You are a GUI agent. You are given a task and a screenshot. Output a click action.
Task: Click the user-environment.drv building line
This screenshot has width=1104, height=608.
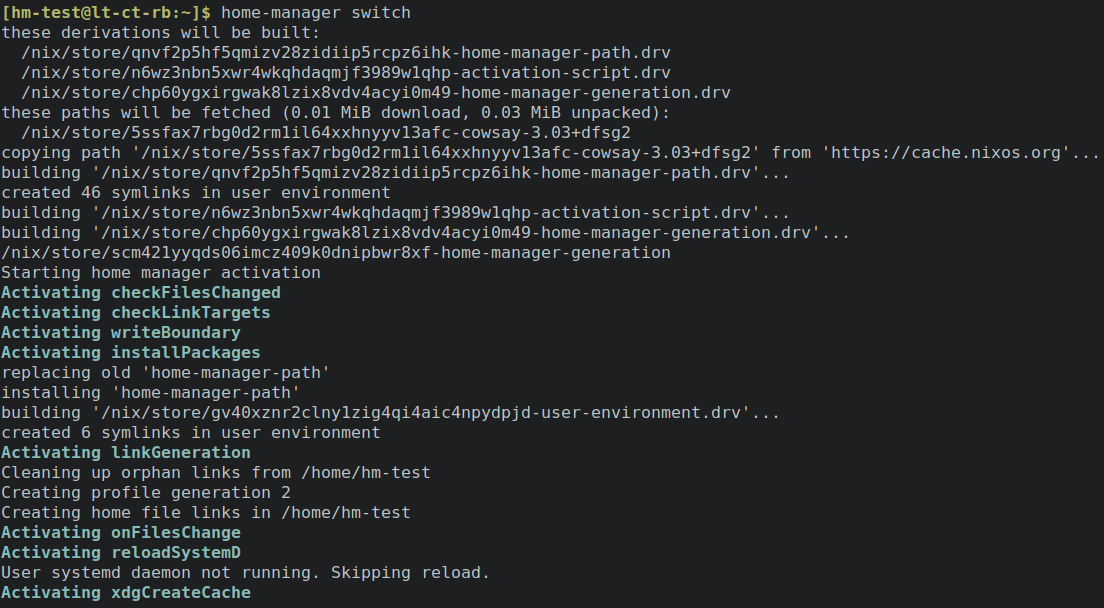click(x=390, y=413)
